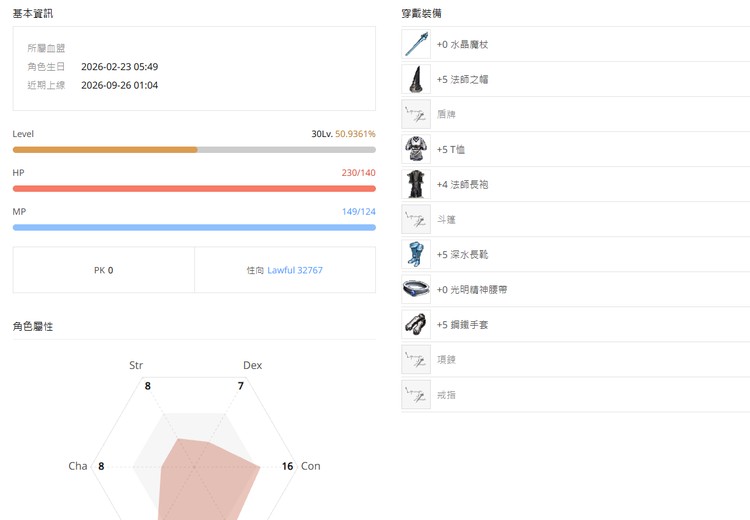Select the +5 T恤 item name
750x520 pixels.
tap(451, 149)
